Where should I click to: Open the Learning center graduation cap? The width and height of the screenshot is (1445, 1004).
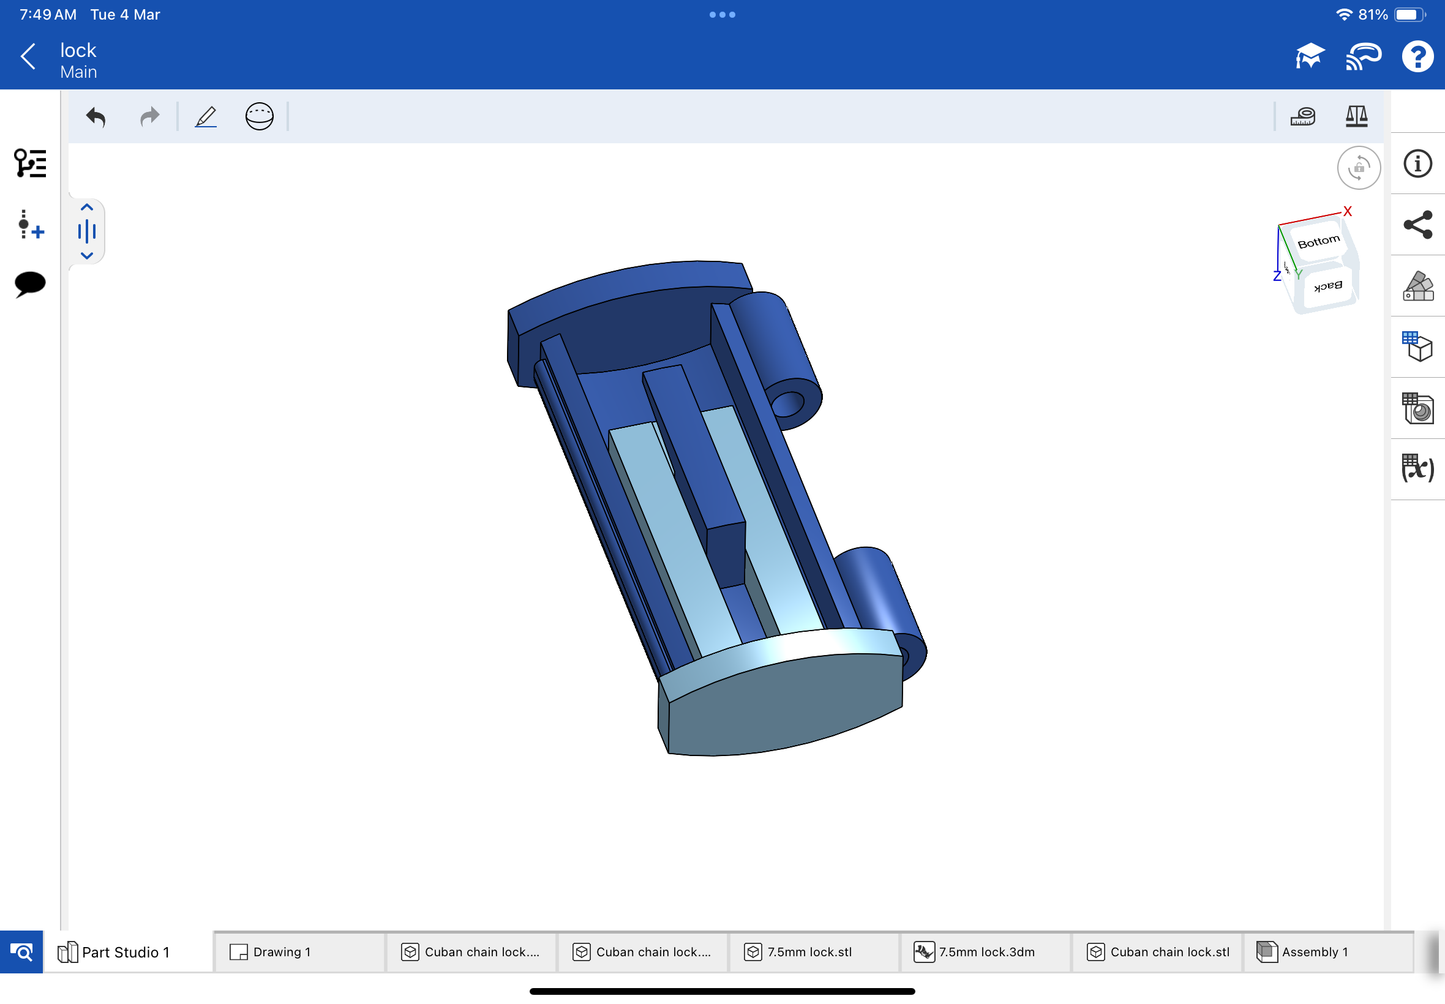(x=1309, y=57)
